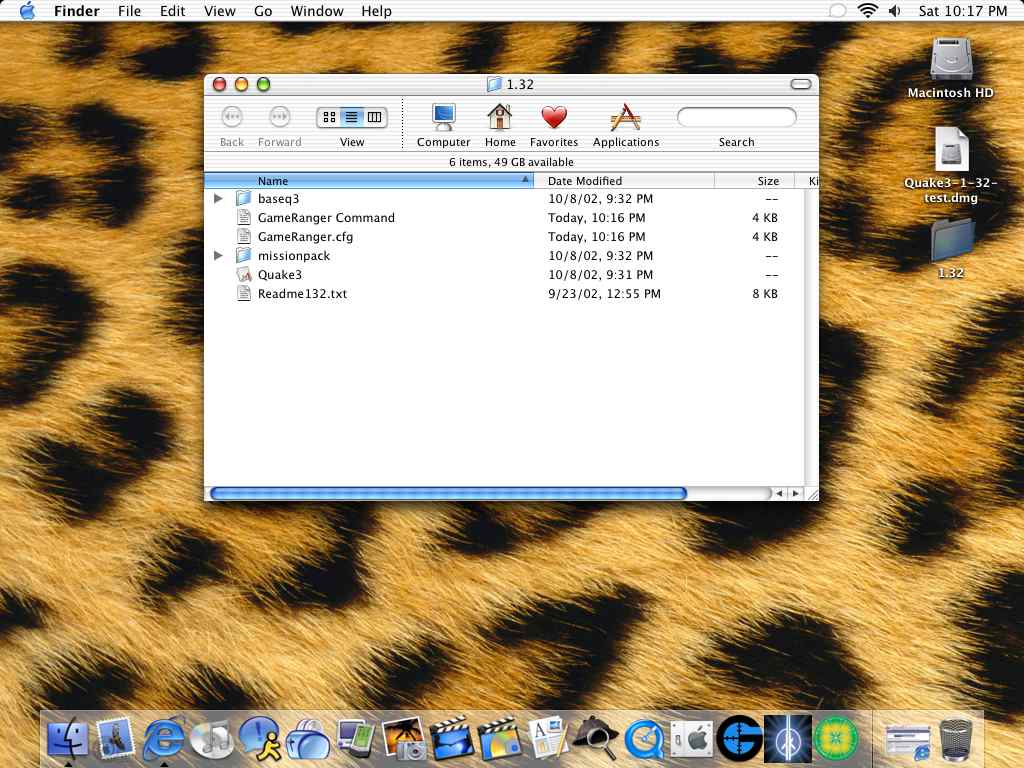This screenshot has width=1024, height=768.
Task: Expand the baseq3 folder triangle
Action: [x=218, y=199]
